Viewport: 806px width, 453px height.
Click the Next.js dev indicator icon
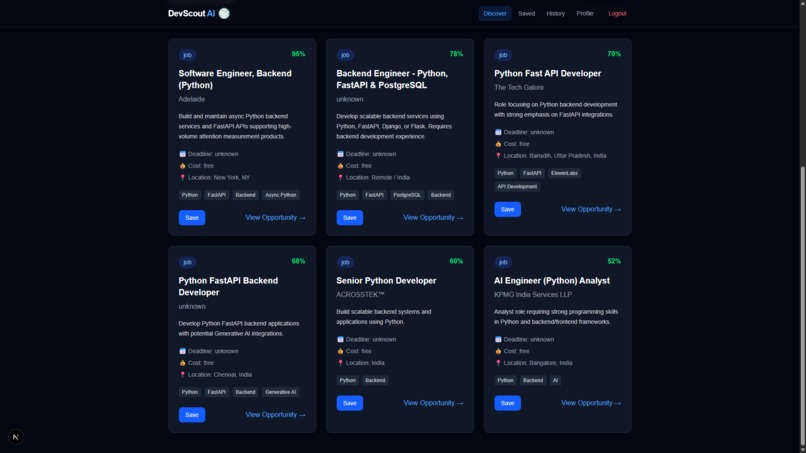(15, 437)
